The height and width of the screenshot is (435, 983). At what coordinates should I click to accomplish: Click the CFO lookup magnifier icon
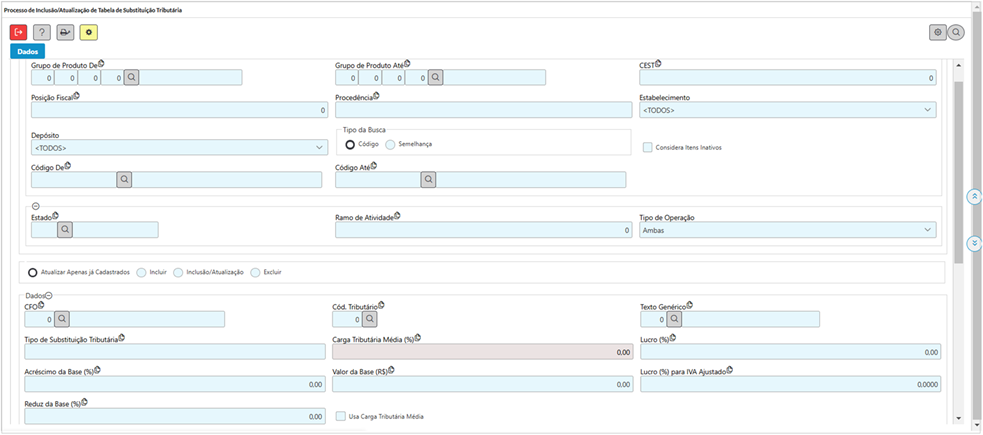[62, 319]
